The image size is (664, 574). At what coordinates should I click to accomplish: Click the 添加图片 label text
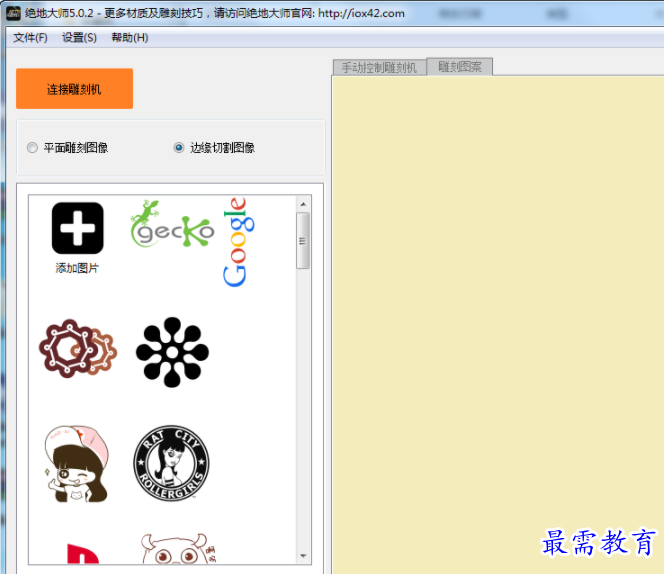tap(77, 268)
